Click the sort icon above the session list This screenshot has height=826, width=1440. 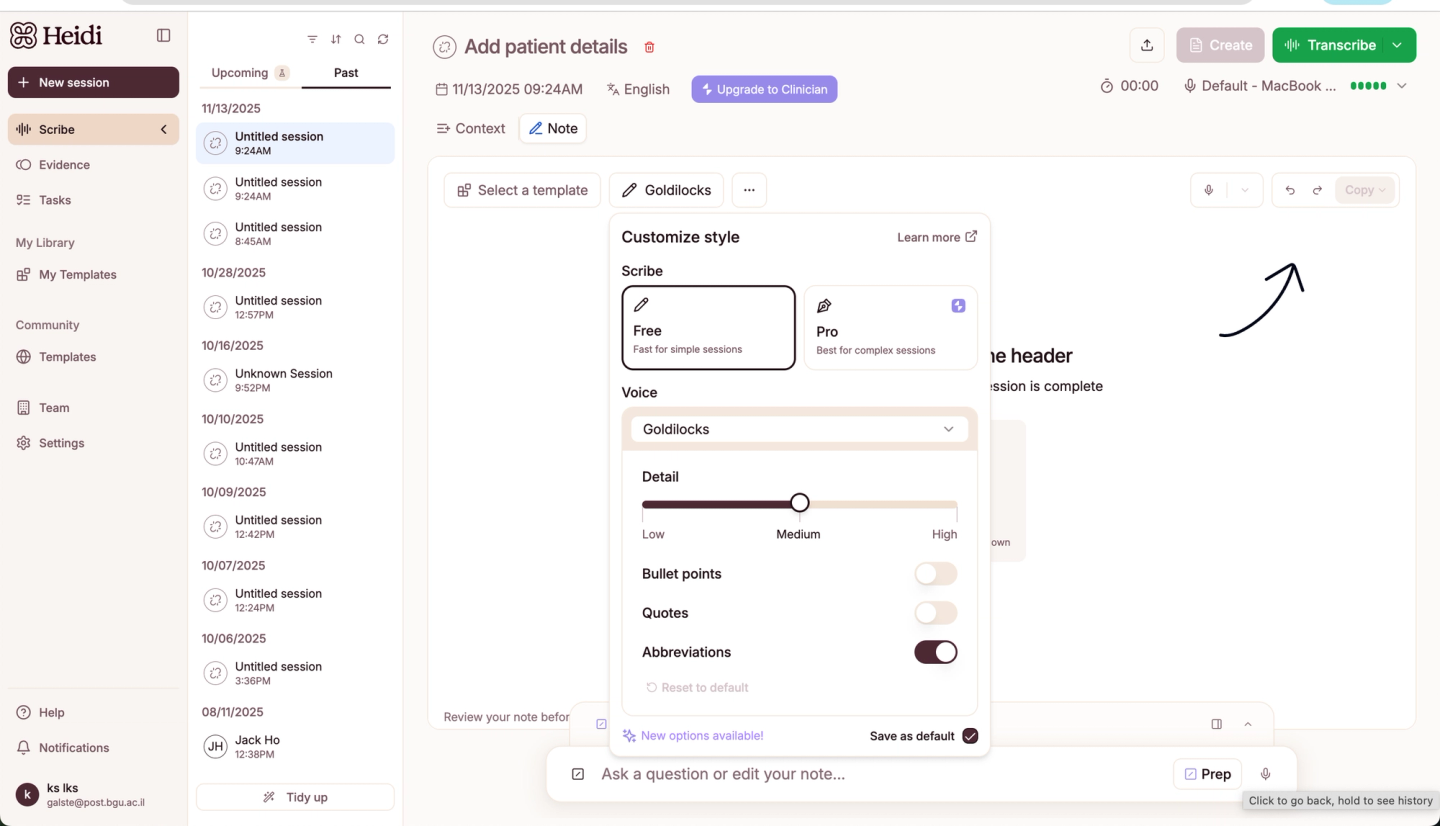(336, 39)
